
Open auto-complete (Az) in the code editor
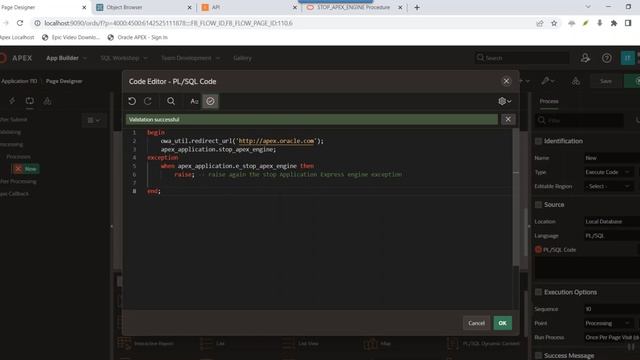[194, 101]
